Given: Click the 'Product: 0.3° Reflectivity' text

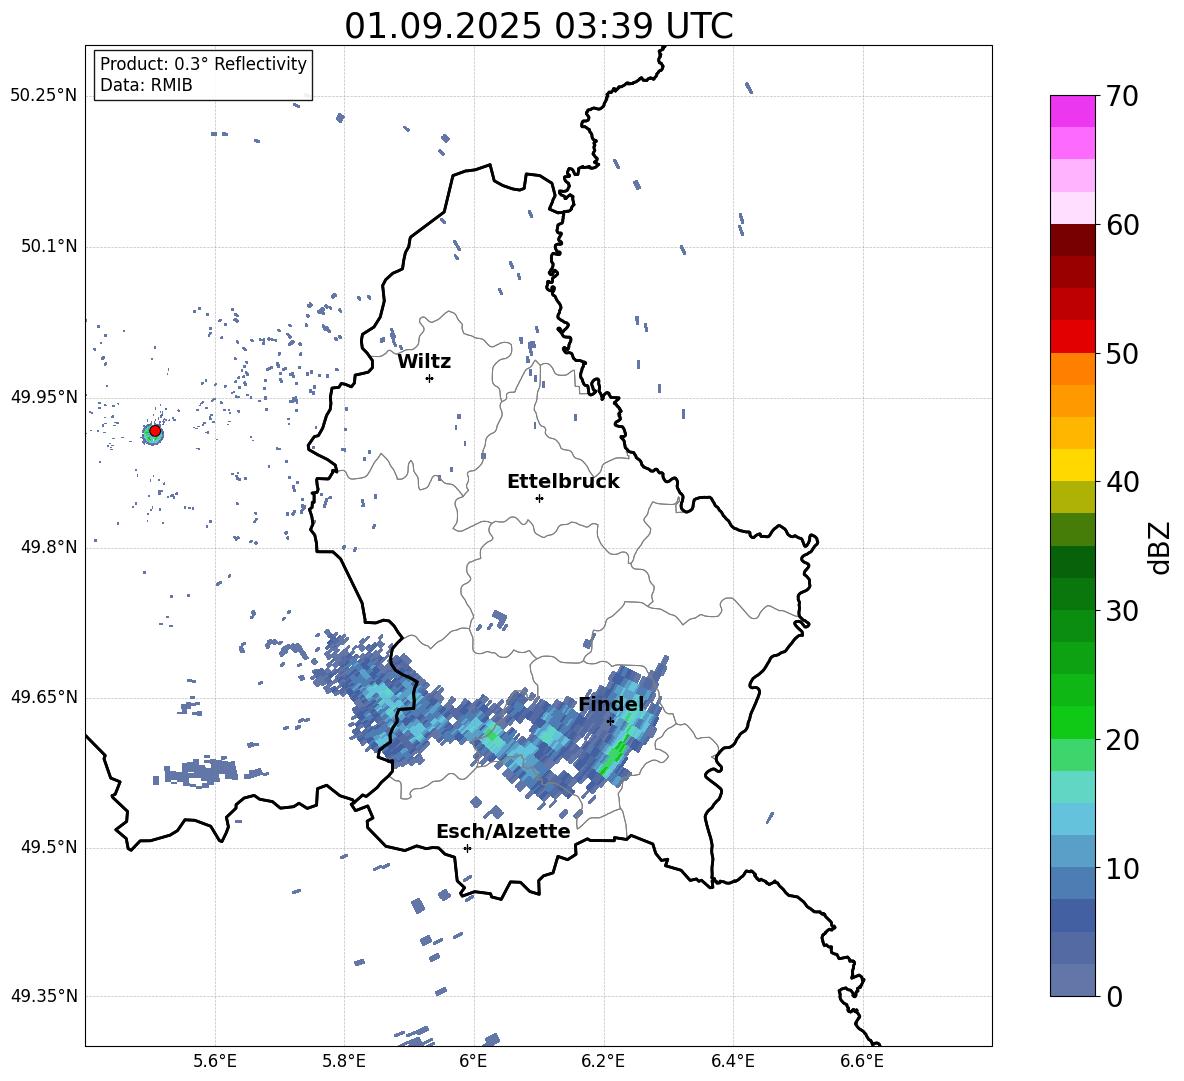Looking at the screenshot, I should [203, 64].
